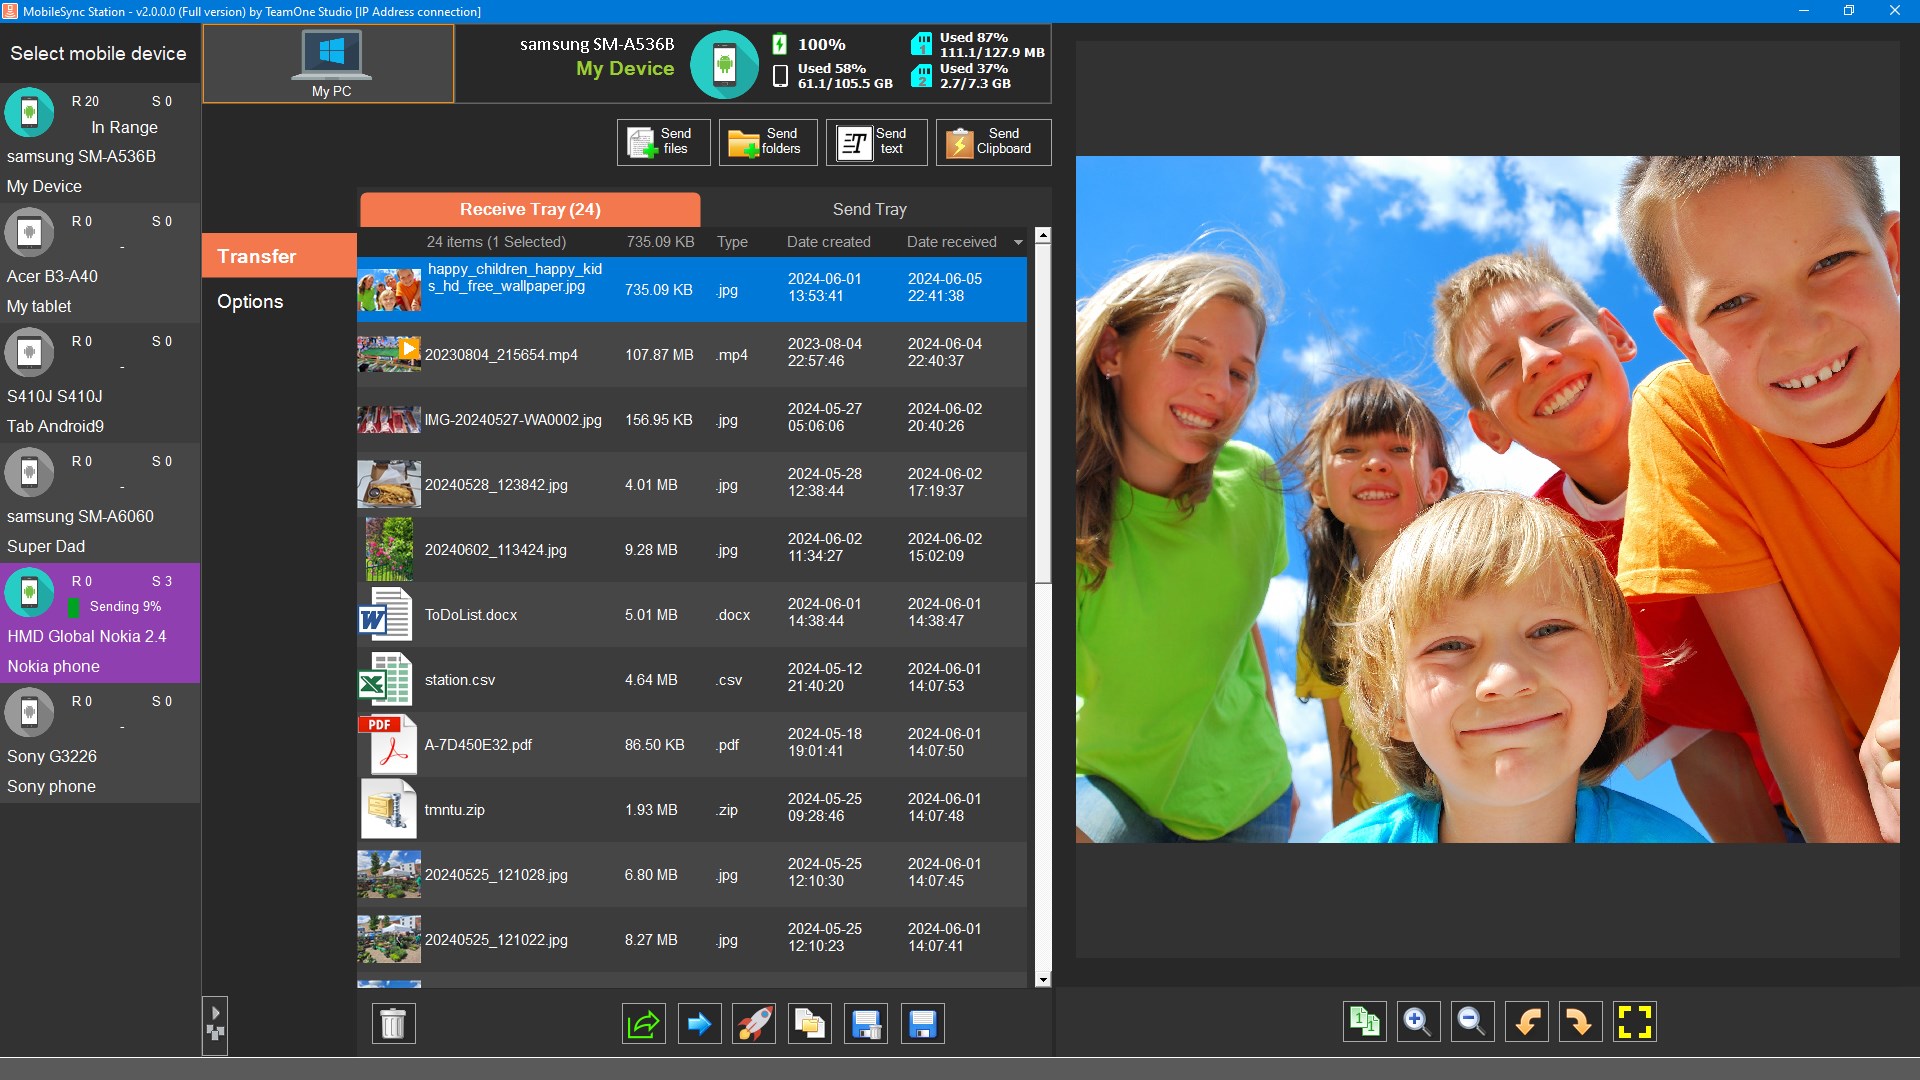Click the green share arrow icon
Image resolution: width=1920 pixels, height=1080 pixels.
point(643,1023)
